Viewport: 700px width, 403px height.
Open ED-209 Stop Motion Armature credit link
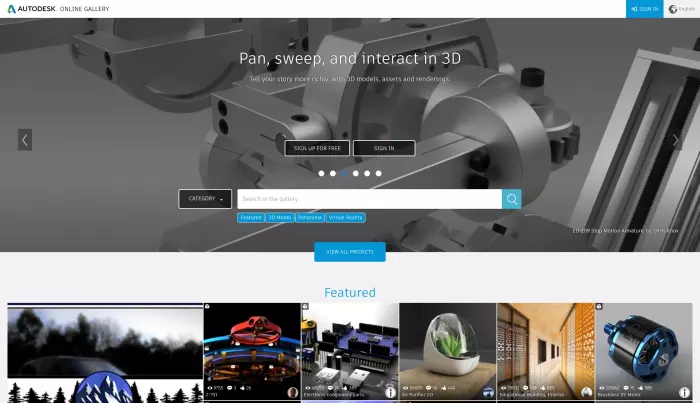click(x=625, y=231)
